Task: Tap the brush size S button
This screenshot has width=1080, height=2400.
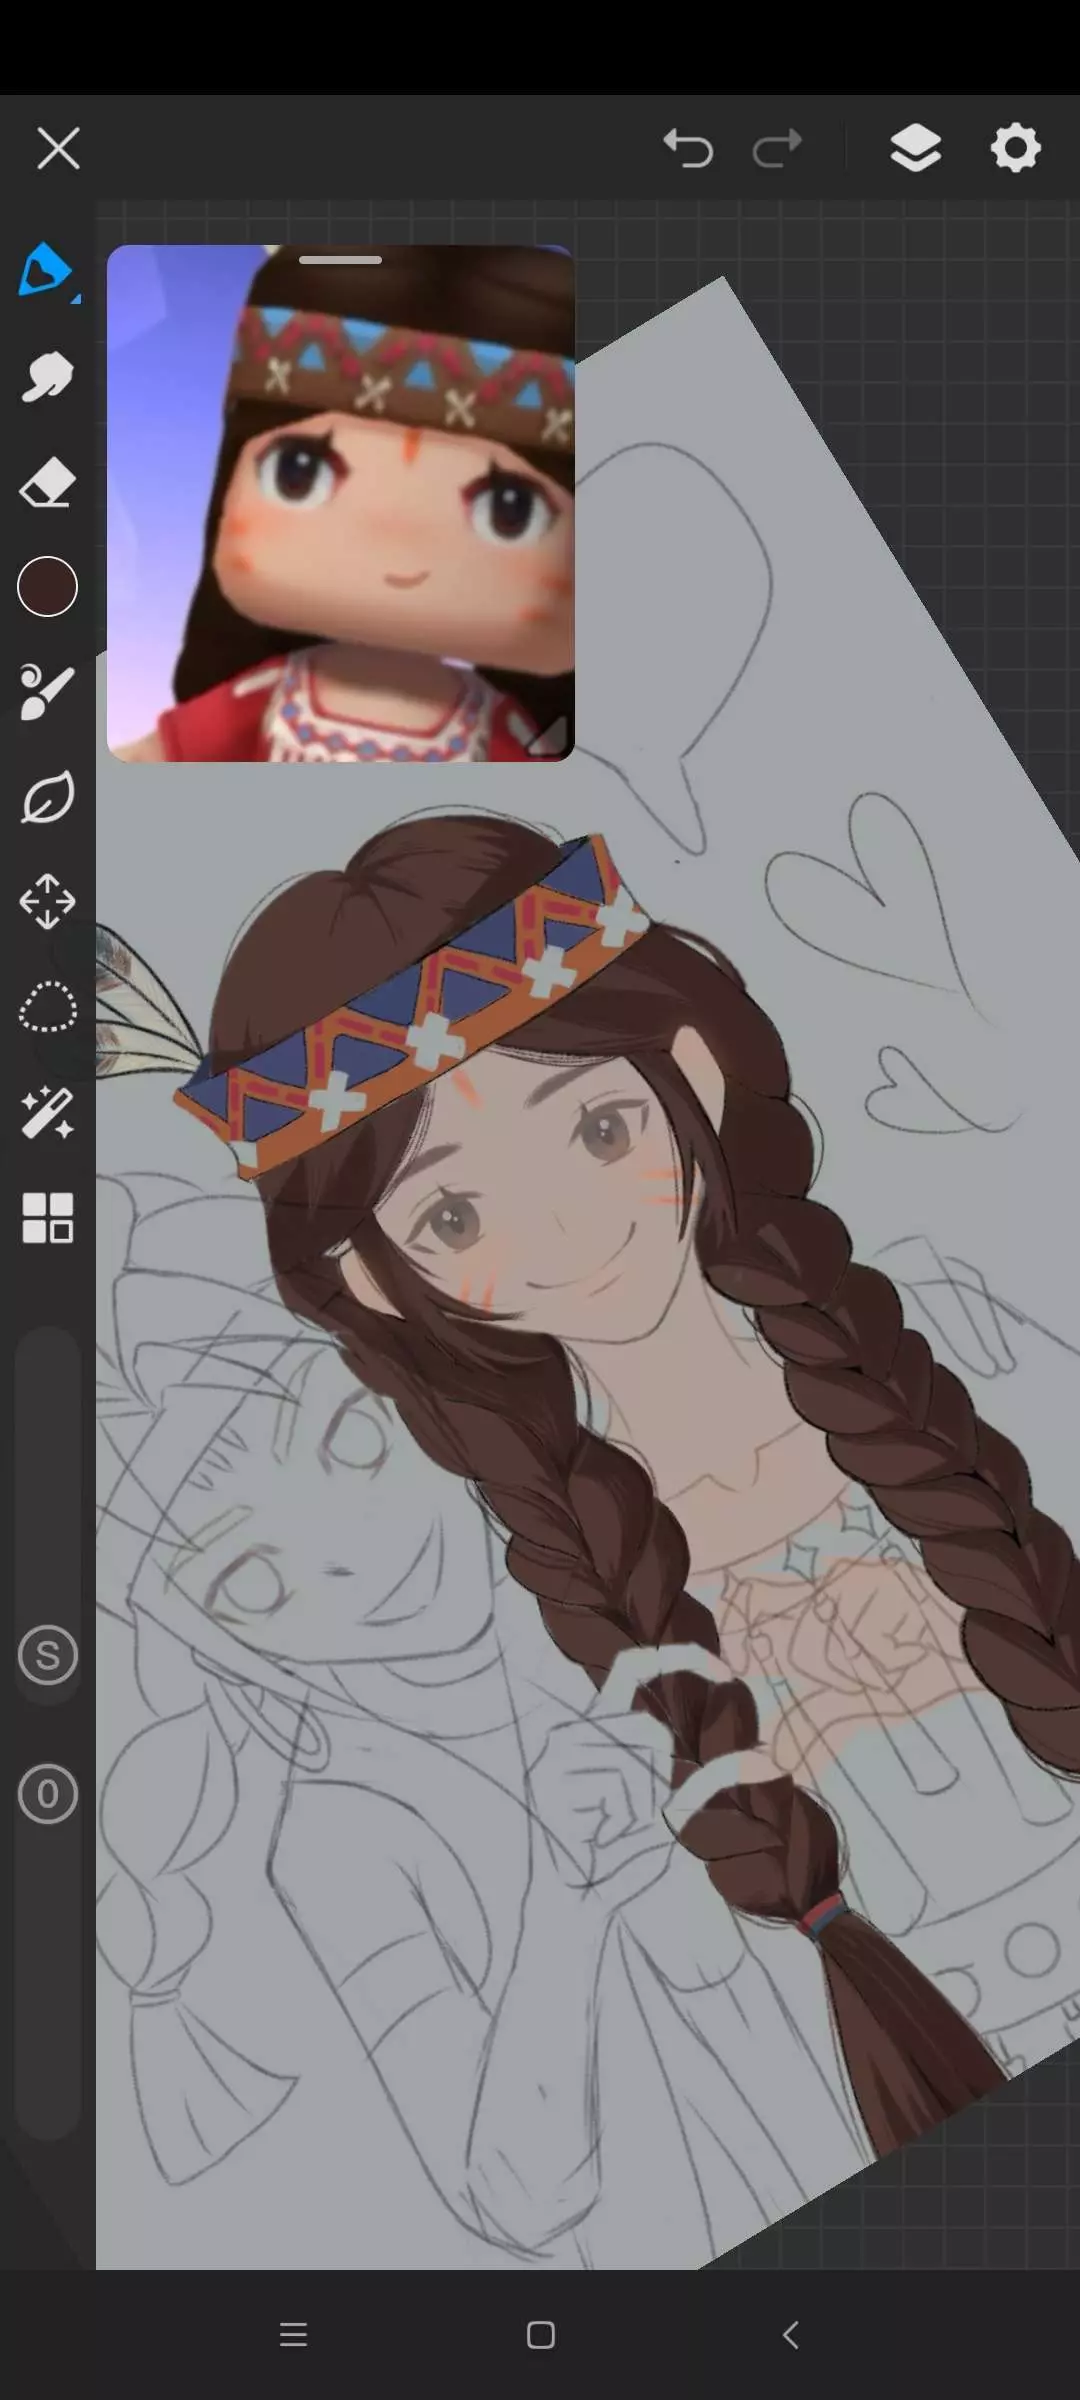Action: pos(47,1655)
